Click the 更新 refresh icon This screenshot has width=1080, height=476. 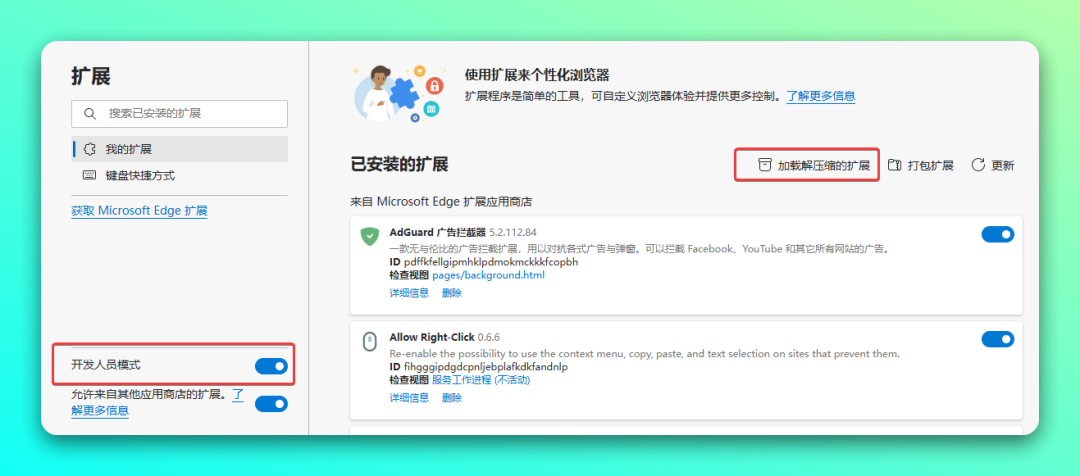tap(978, 165)
